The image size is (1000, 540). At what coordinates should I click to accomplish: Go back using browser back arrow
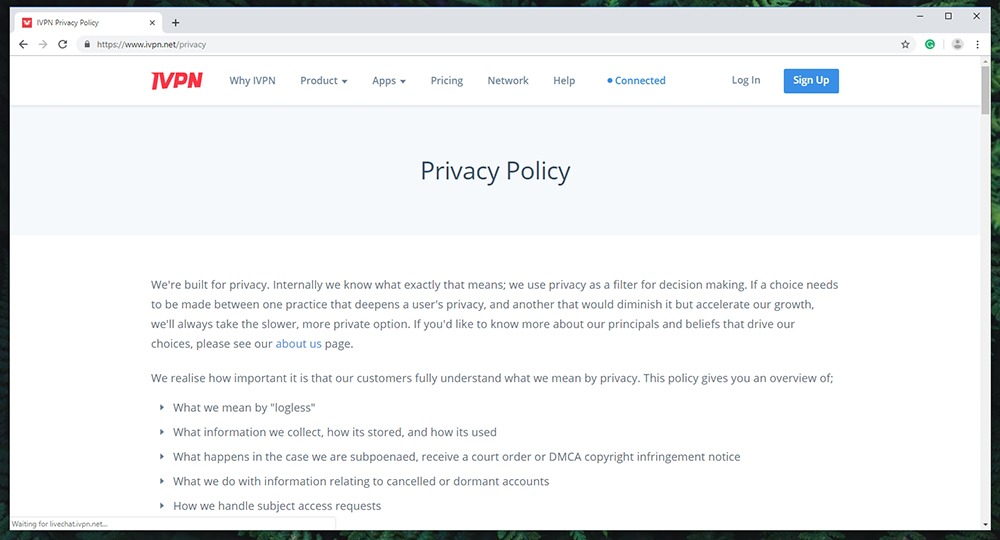click(x=23, y=44)
